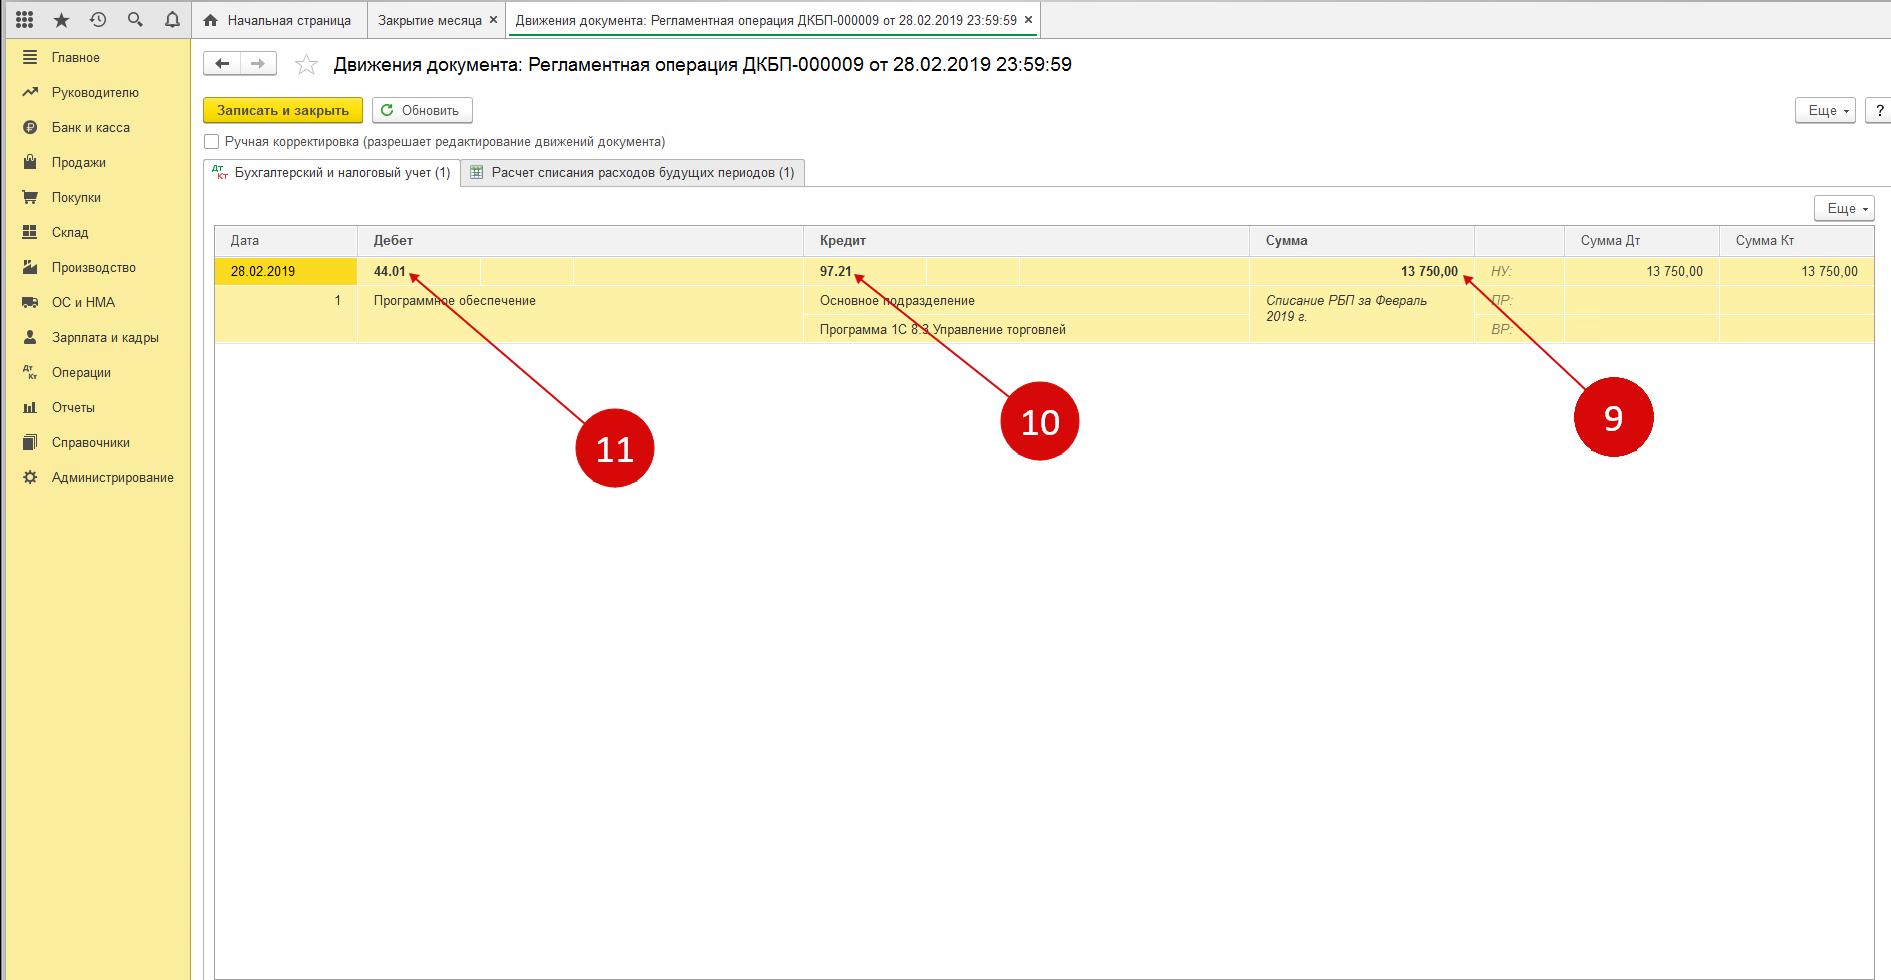Click the Сумма Дт column header
1891x980 pixels.
(1642, 240)
